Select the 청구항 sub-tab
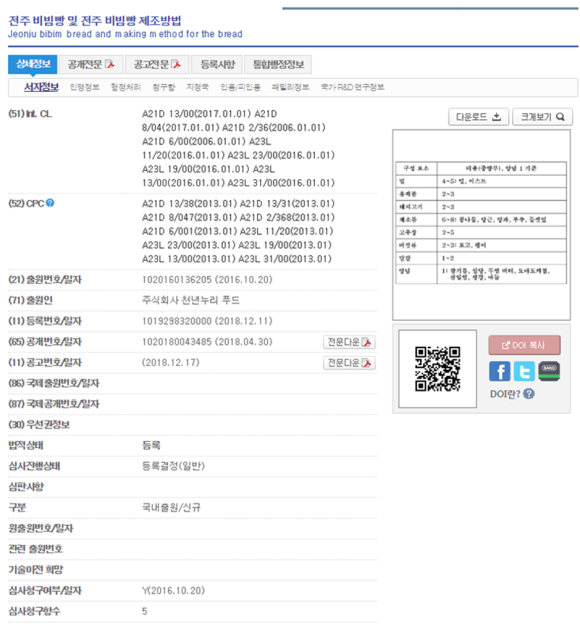580x642 pixels. pyautogui.click(x=164, y=87)
